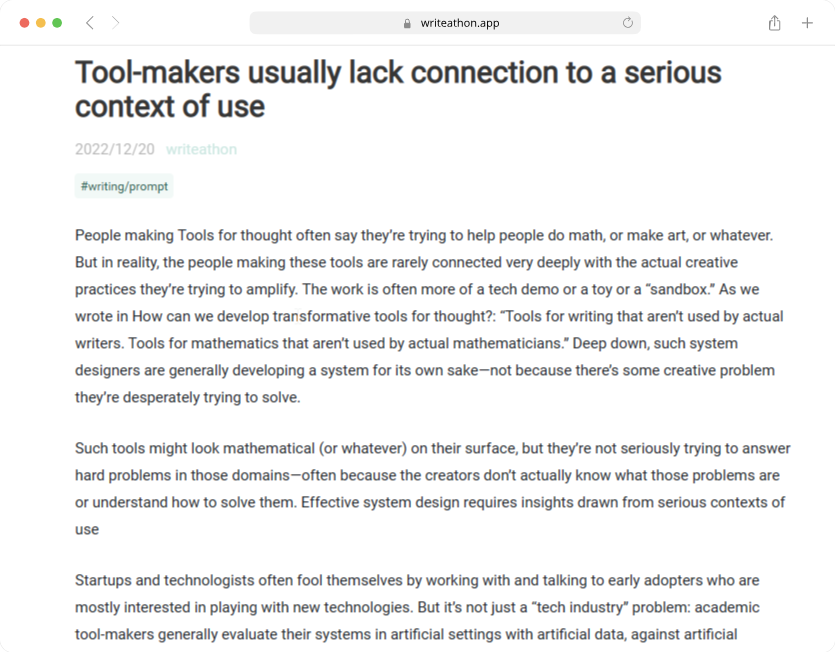Open the writeathon author link
This screenshot has height=652, width=835.
click(201, 149)
